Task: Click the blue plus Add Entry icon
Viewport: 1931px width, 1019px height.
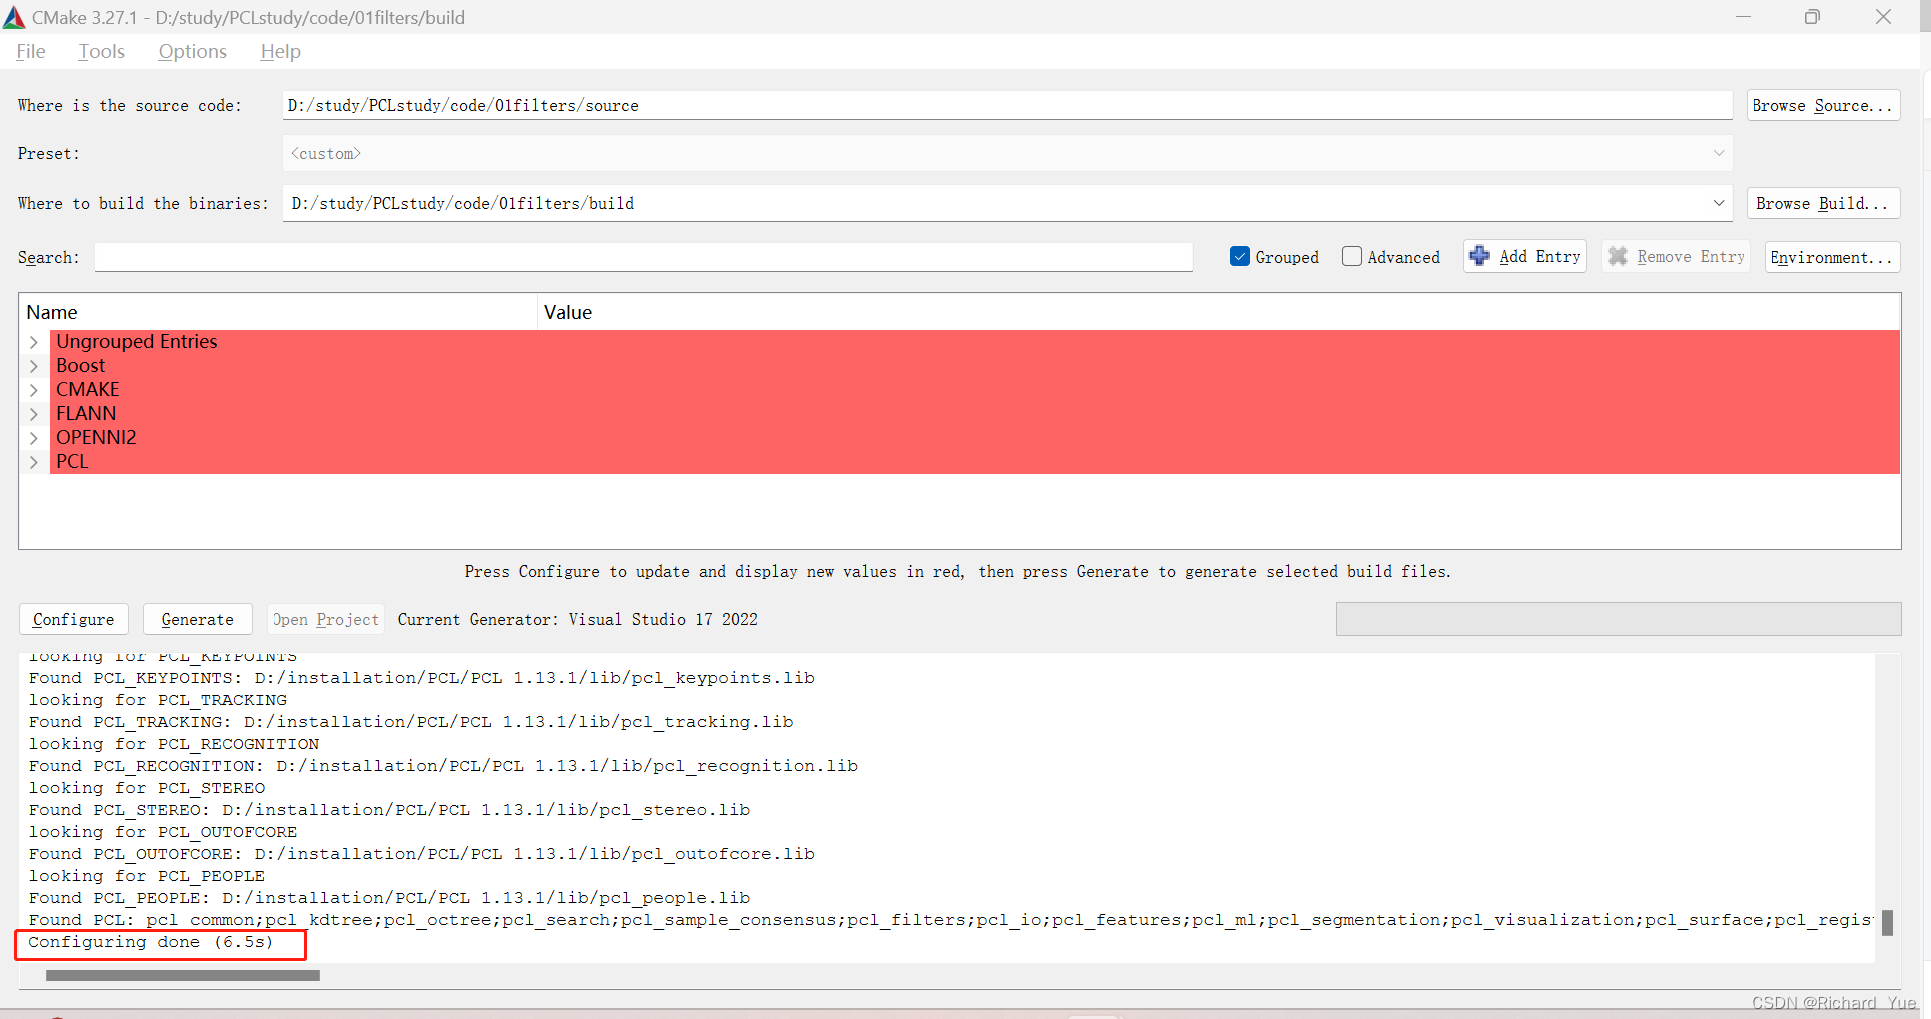Action: point(1479,256)
